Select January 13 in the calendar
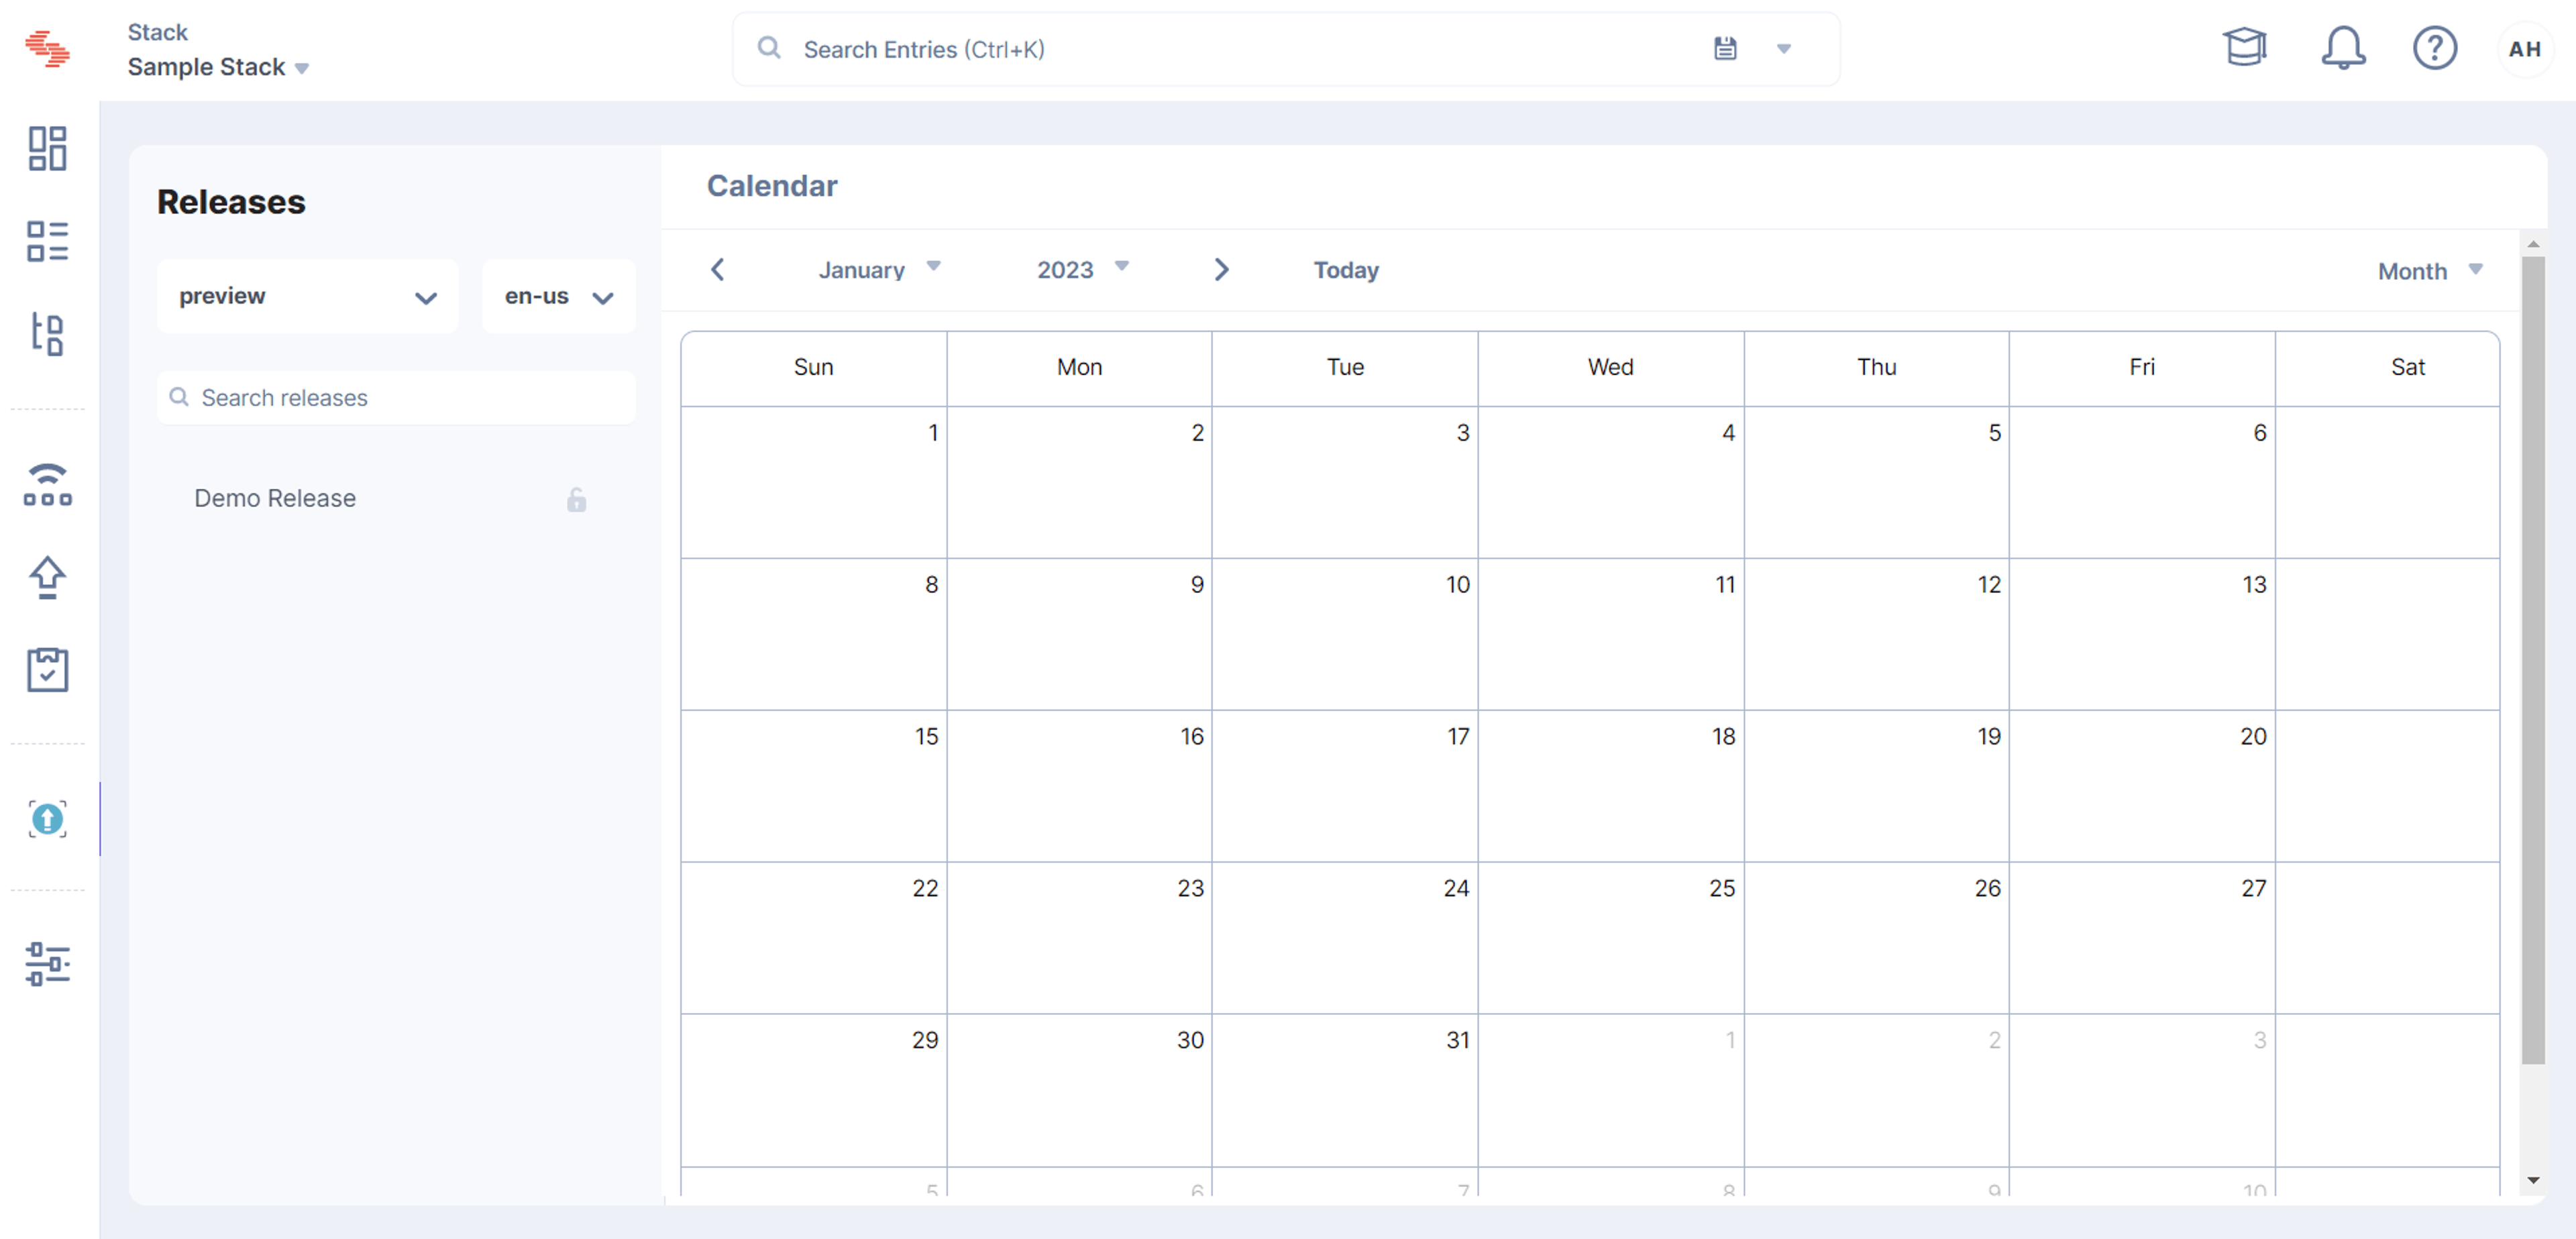This screenshot has height=1239, width=2576. (2142, 634)
